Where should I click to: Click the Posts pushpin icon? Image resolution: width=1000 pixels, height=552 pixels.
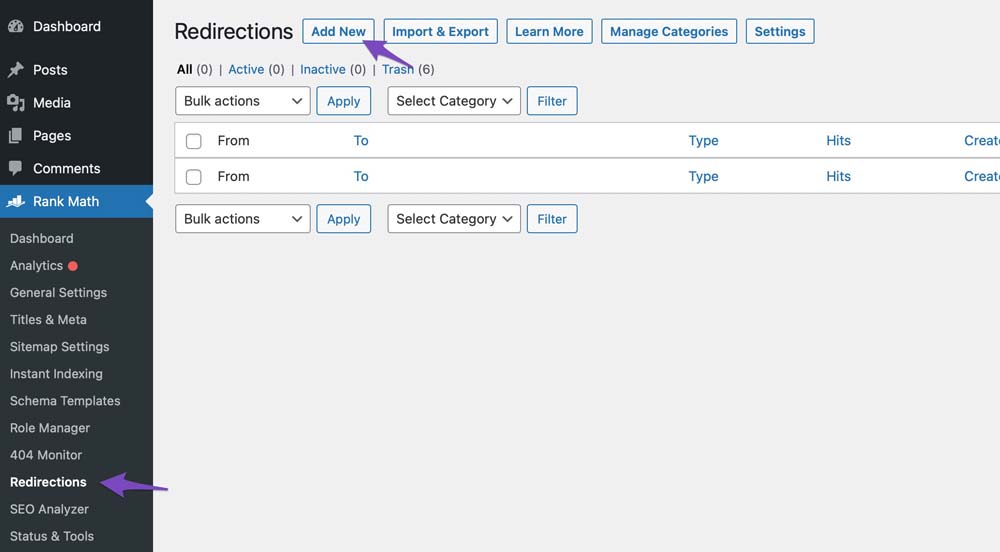[16, 69]
